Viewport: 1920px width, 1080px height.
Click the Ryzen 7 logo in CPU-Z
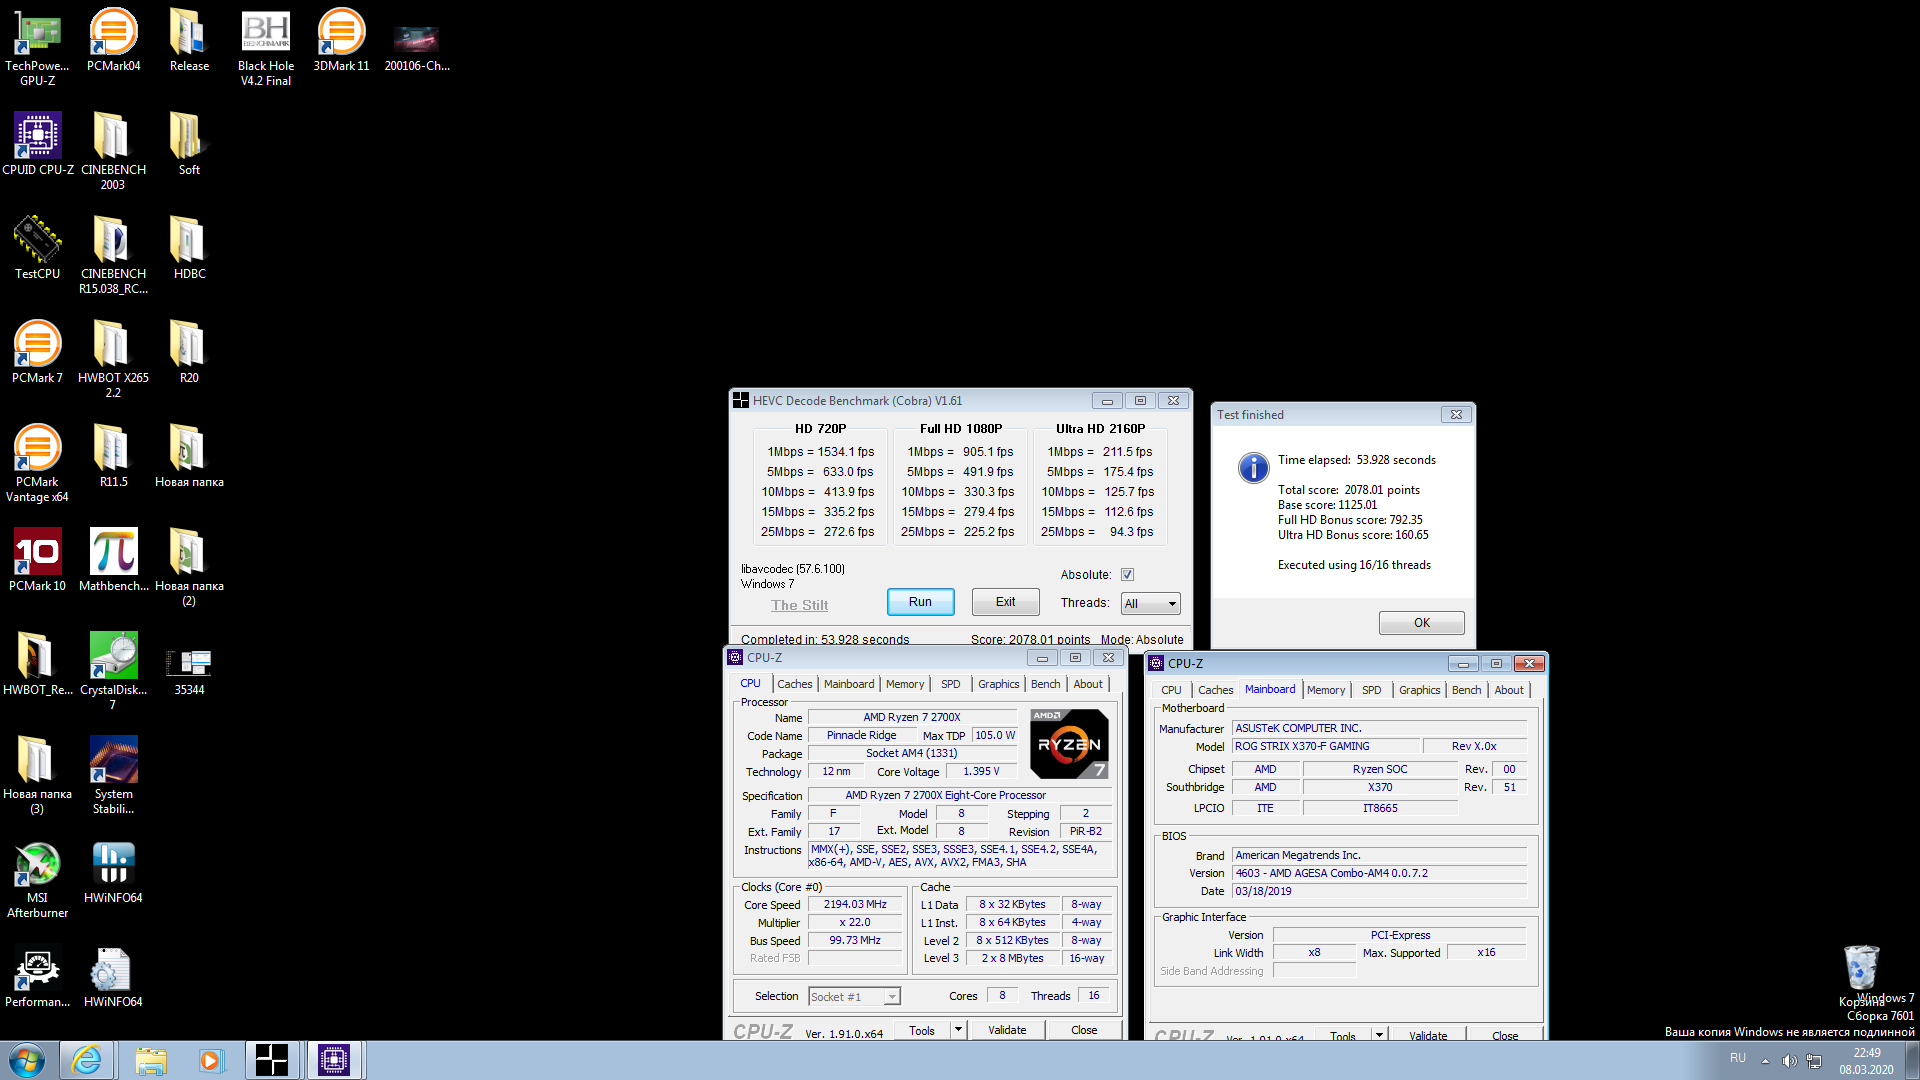(x=1069, y=744)
